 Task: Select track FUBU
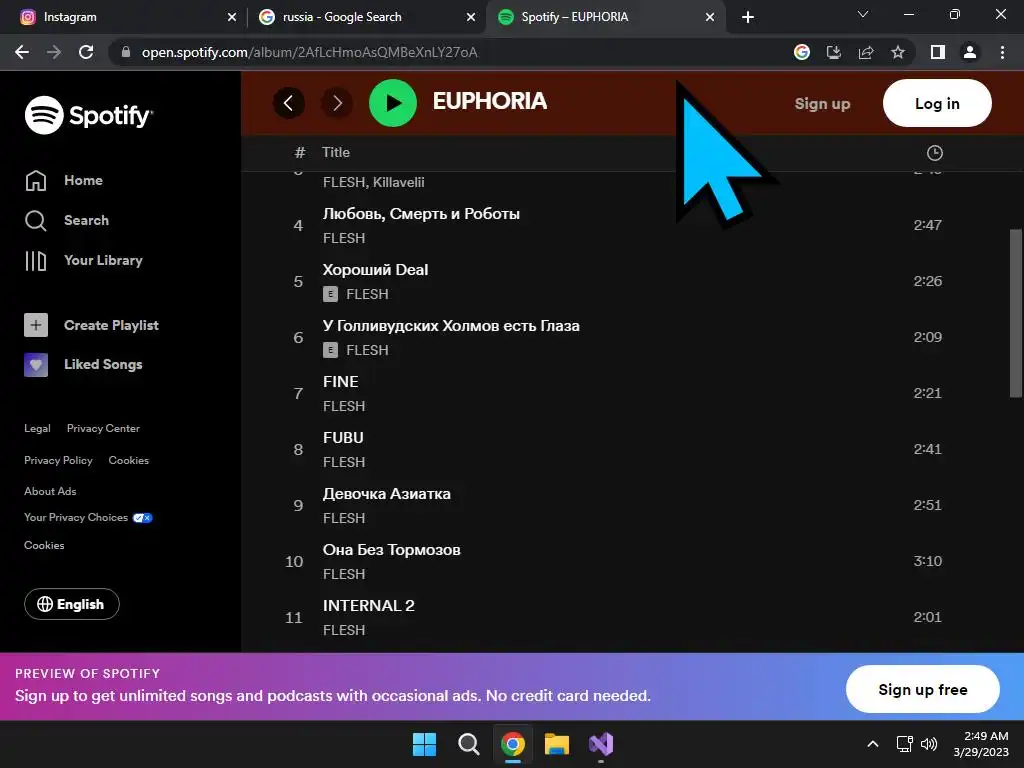point(343,438)
